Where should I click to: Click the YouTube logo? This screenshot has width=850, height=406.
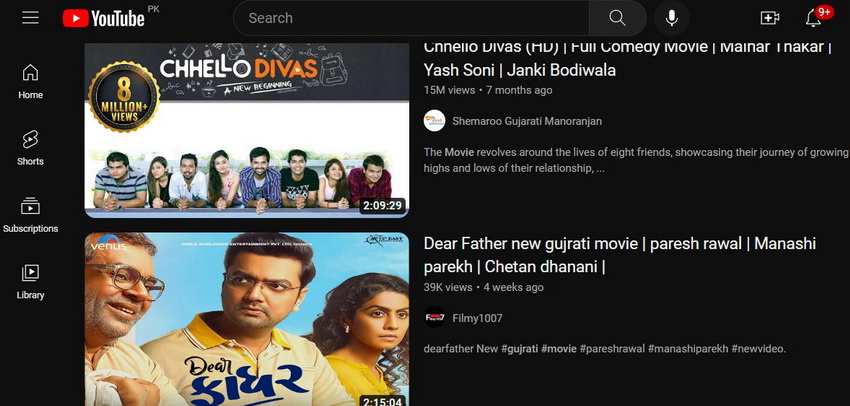[104, 18]
